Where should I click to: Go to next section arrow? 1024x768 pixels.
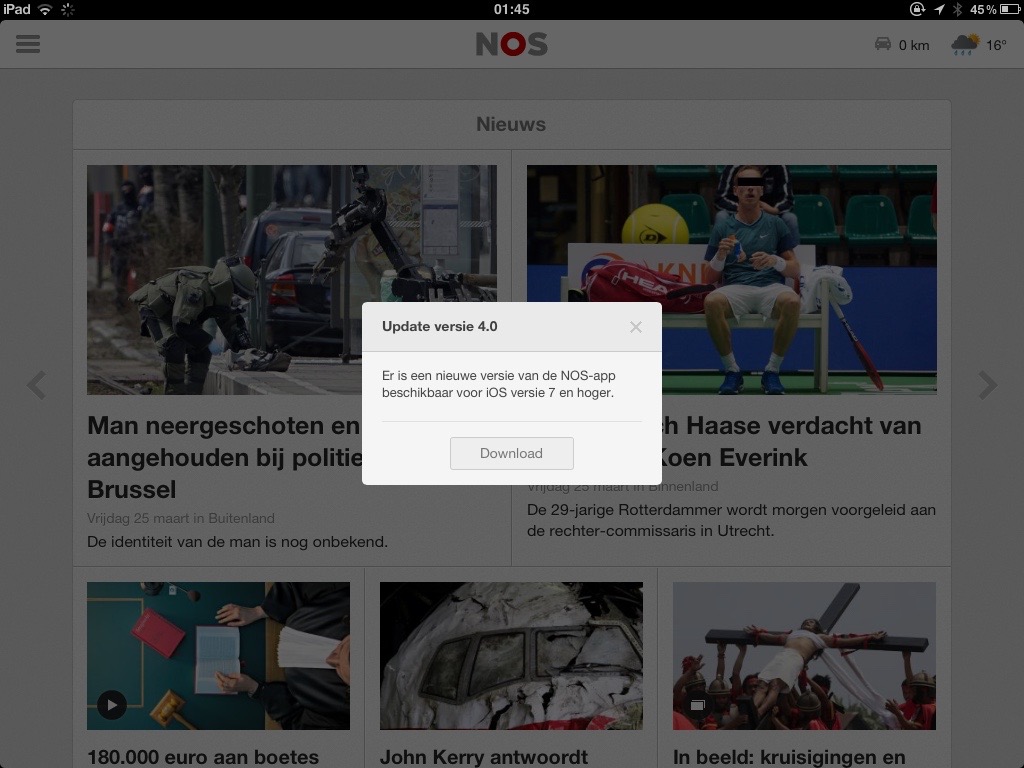pyautogui.click(x=987, y=385)
